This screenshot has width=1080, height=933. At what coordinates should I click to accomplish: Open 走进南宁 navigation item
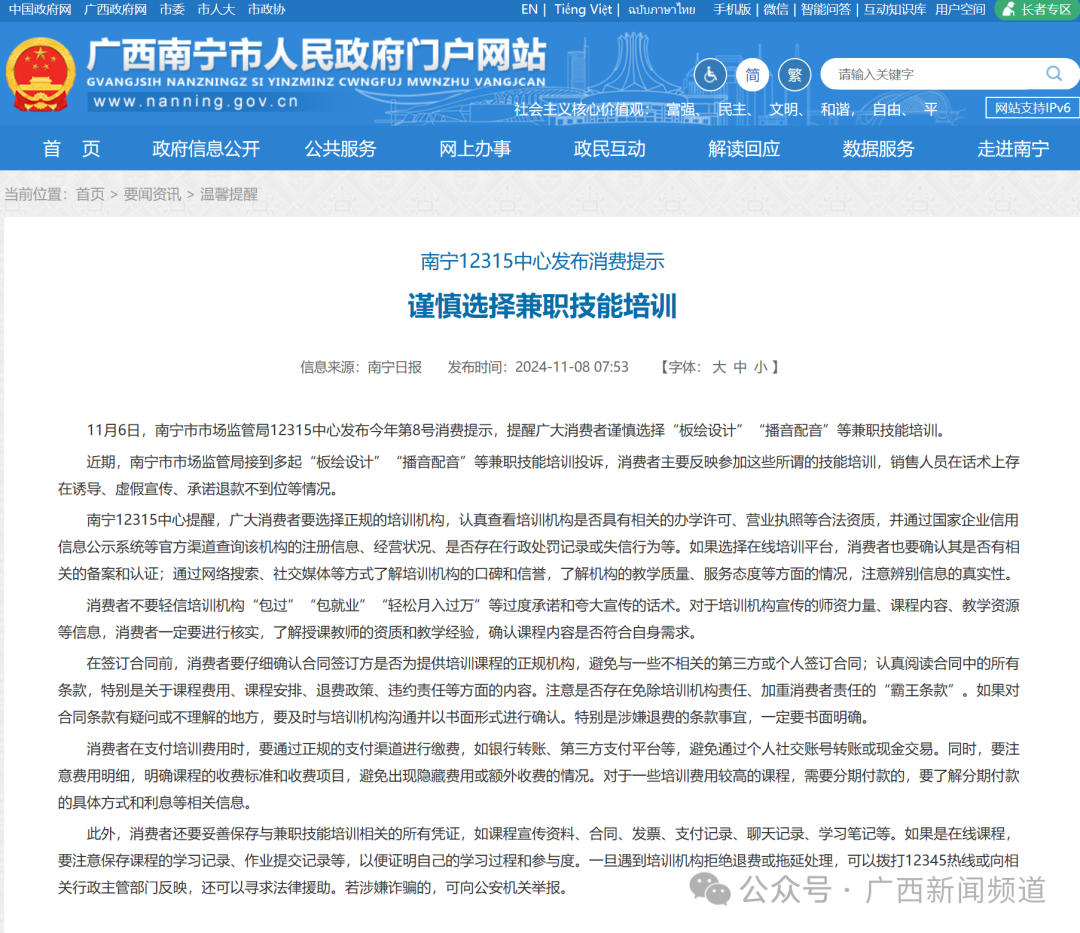click(x=1013, y=149)
